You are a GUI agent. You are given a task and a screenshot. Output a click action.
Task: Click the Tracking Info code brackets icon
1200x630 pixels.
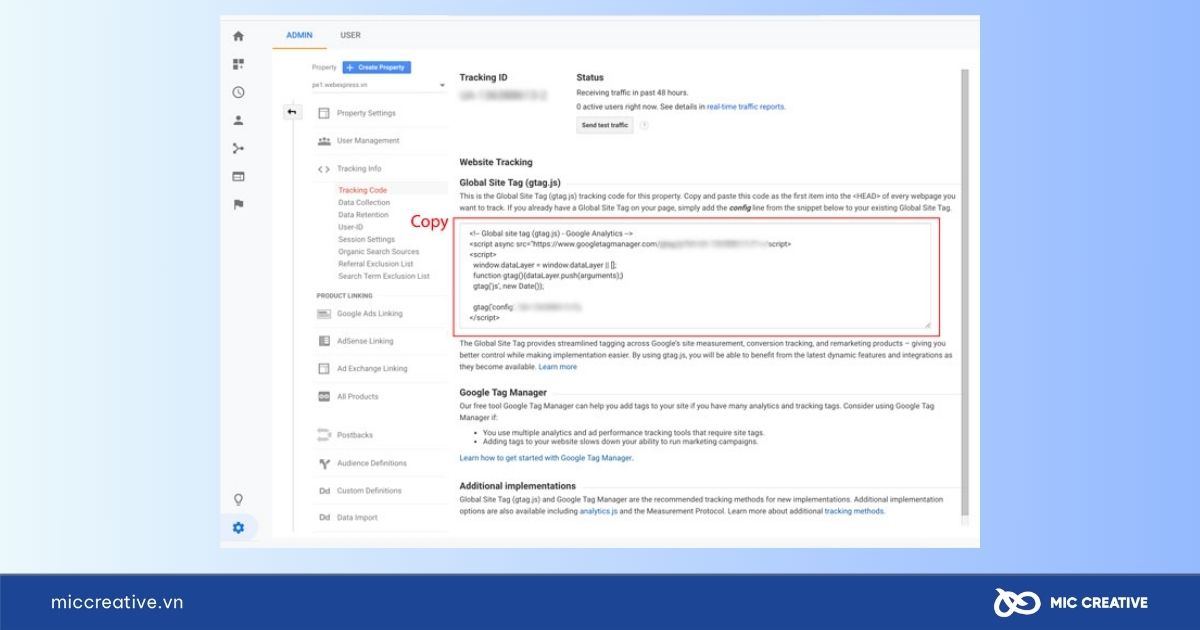click(324, 169)
